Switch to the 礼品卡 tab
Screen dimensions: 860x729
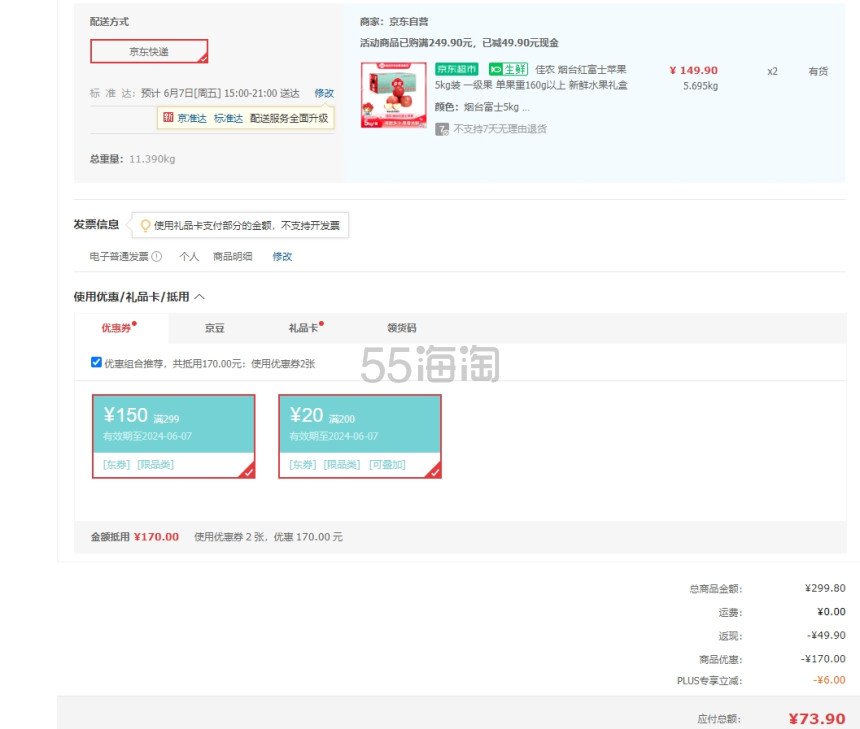click(x=303, y=328)
